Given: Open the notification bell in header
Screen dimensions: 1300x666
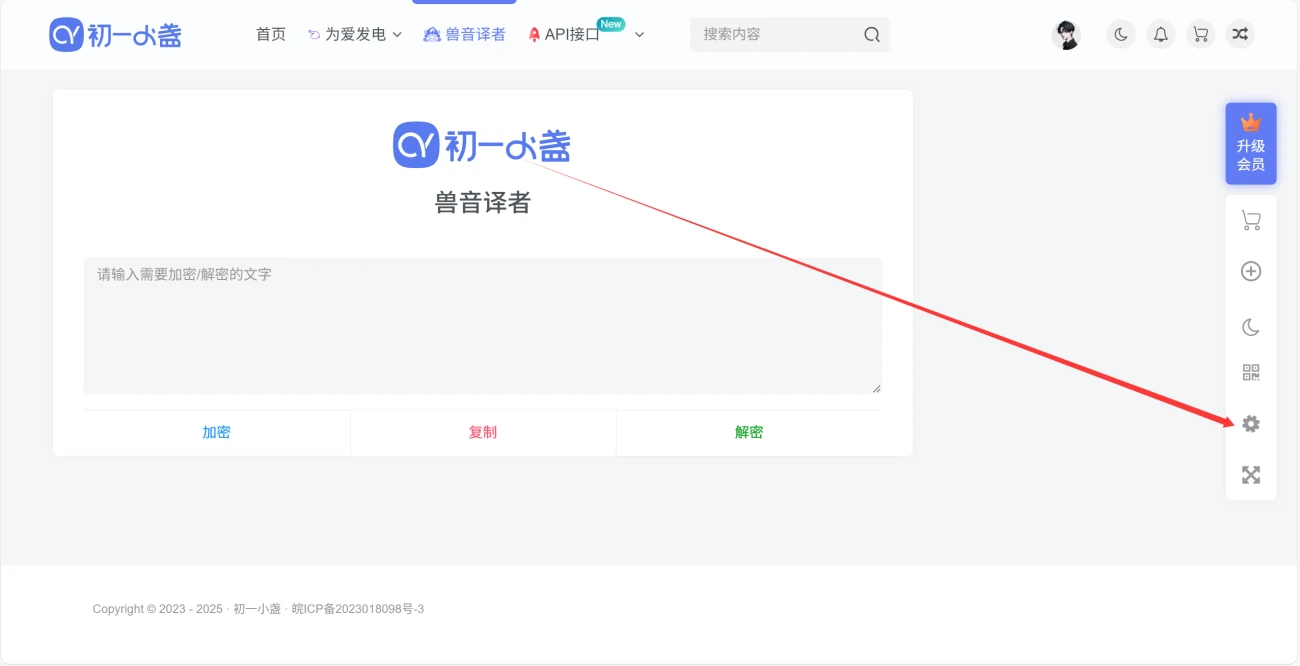Looking at the screenshot, I should point(1160,35).
